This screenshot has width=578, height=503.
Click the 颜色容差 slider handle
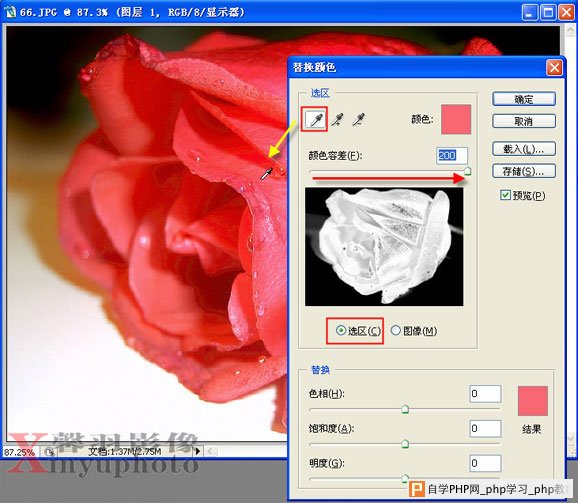coord(467,171)
